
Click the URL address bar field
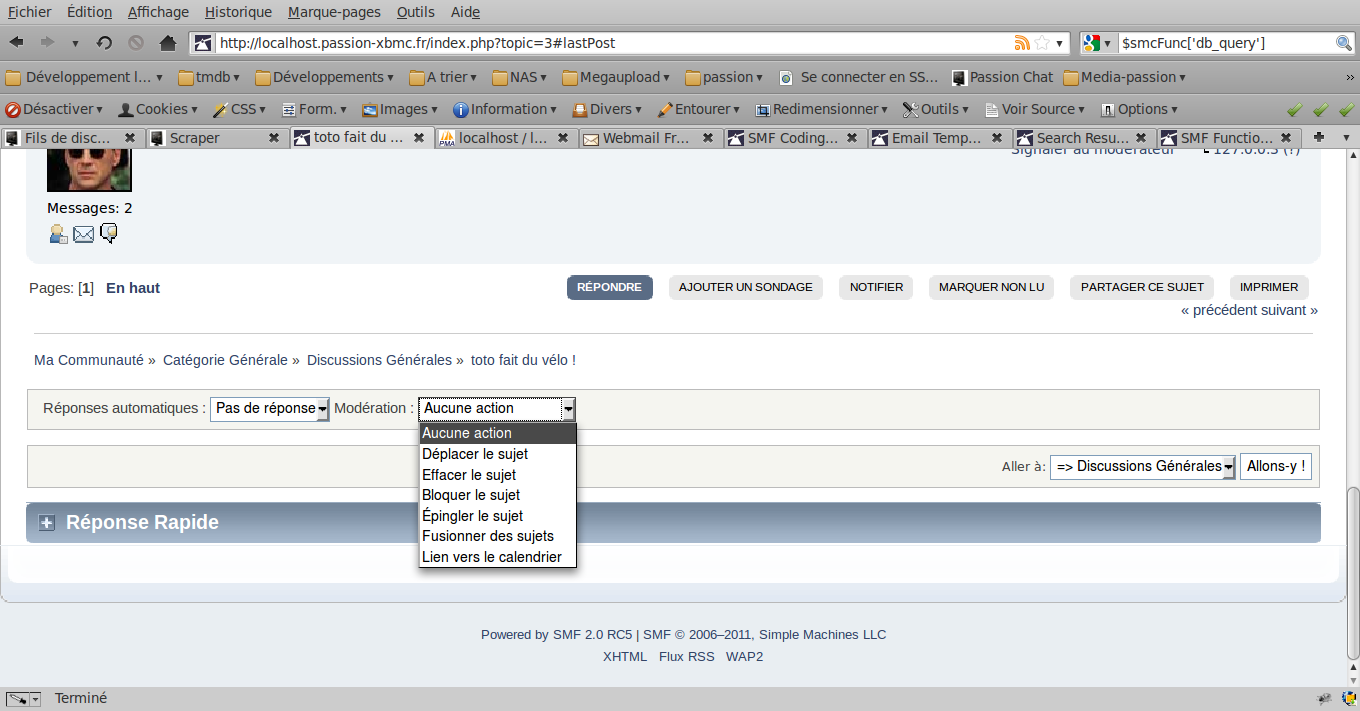[x=610, y=43]
